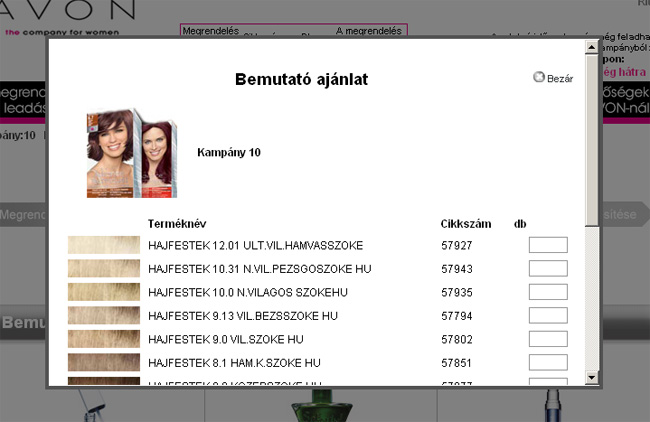Click the scrollbar down arrow in dialog
The image size is (650, 422).
click(592, 377)
